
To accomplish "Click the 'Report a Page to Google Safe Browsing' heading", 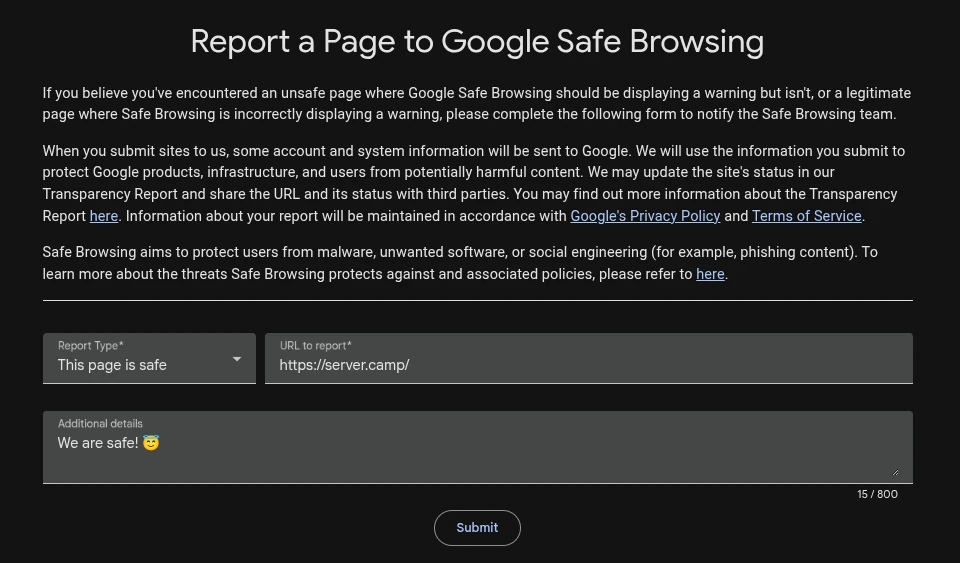I will (x=477, y=41).
